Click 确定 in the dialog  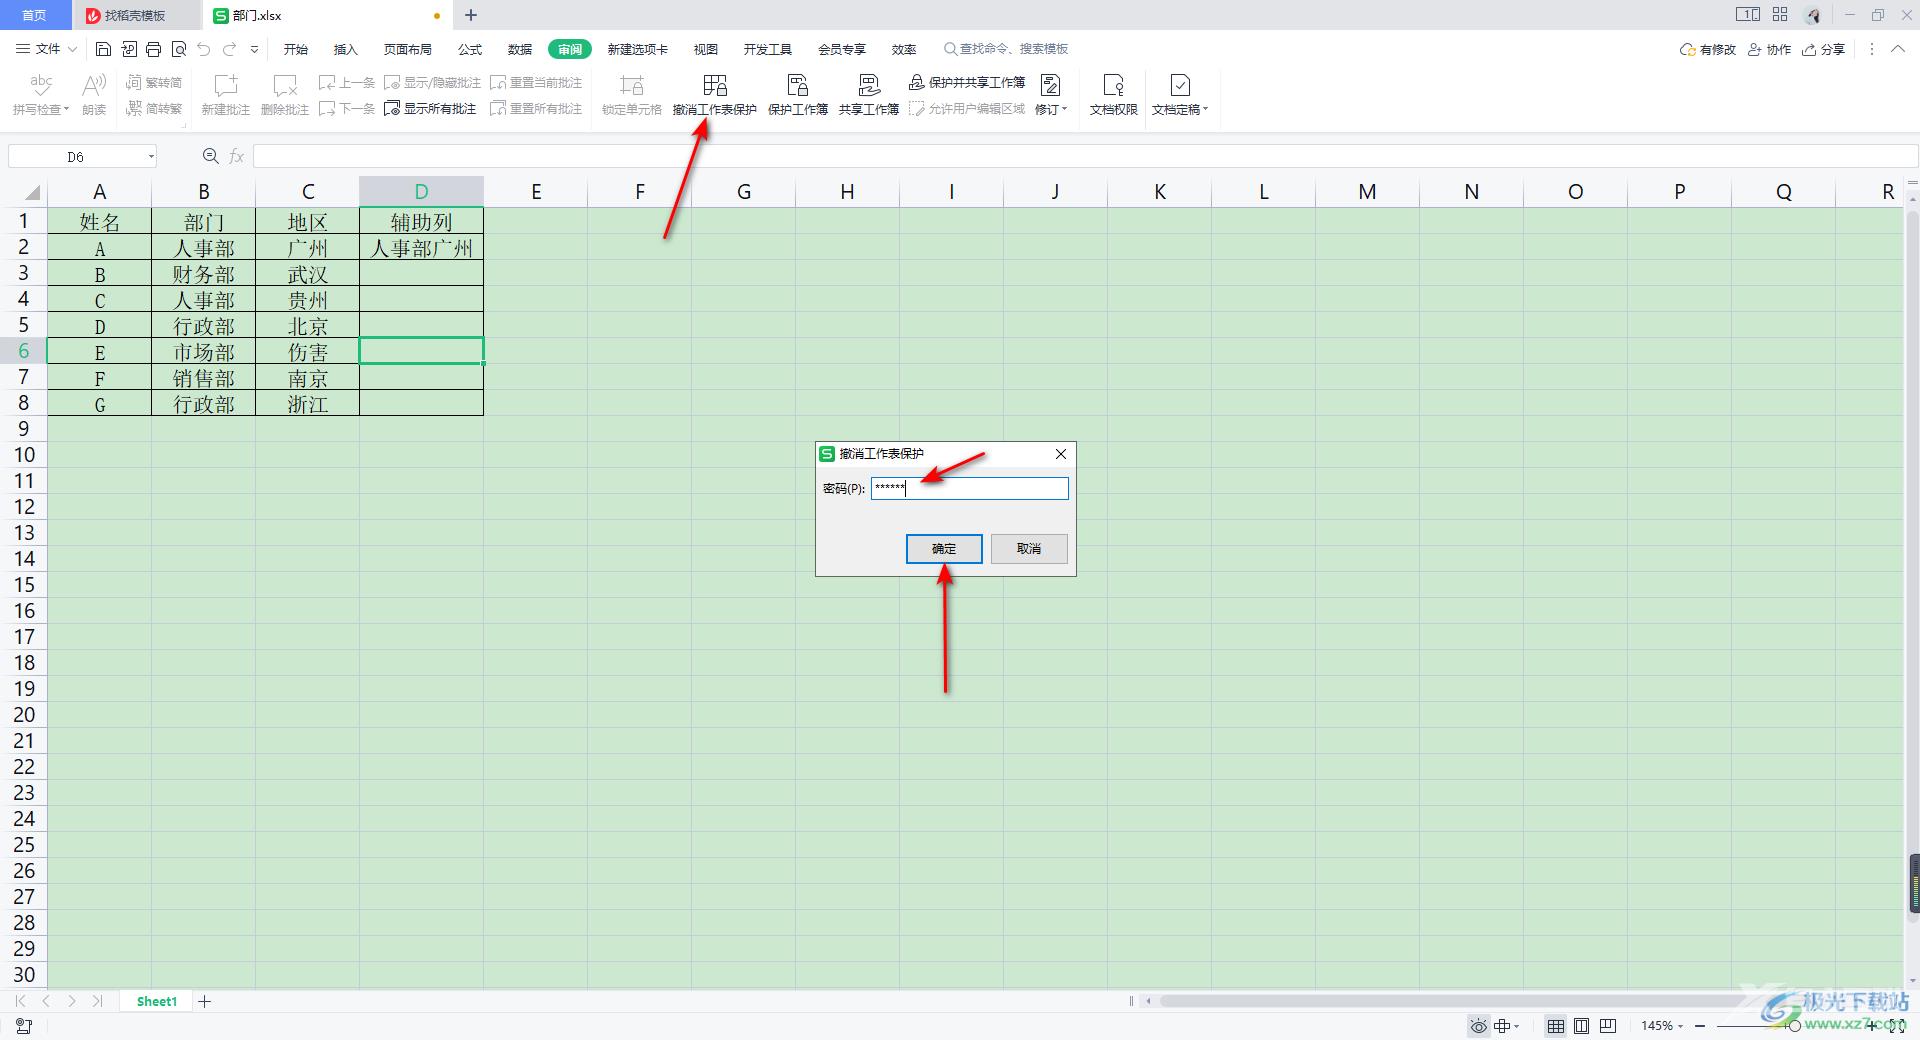point(944,548)
